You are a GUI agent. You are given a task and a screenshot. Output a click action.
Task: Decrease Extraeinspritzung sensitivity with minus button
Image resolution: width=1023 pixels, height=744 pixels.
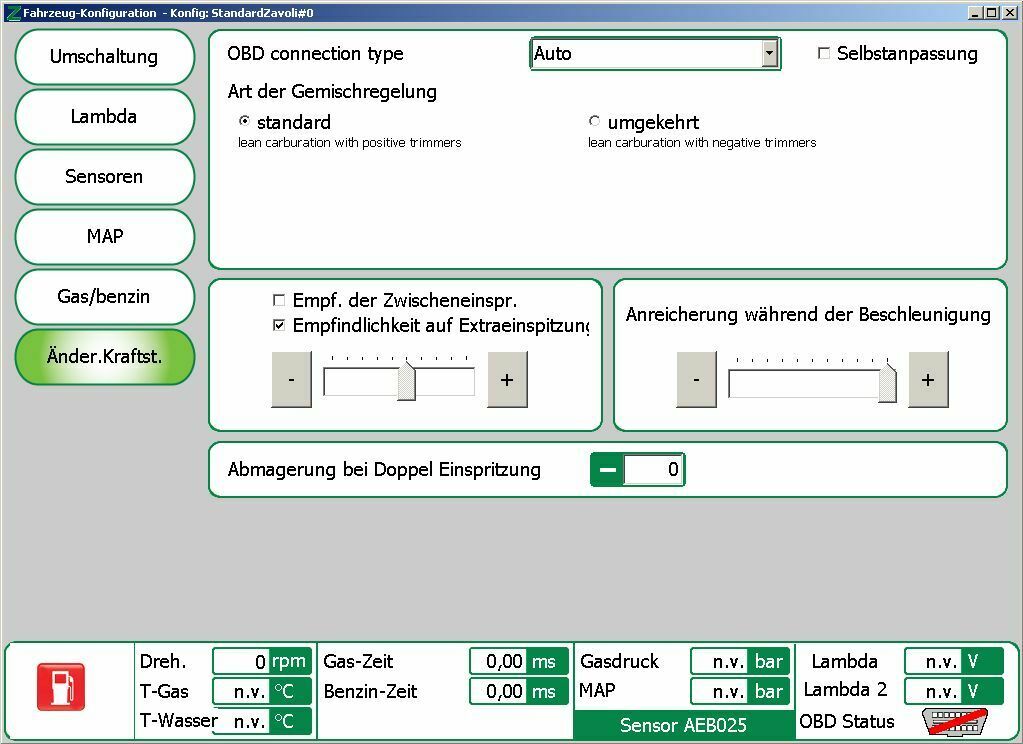point(291,380)
